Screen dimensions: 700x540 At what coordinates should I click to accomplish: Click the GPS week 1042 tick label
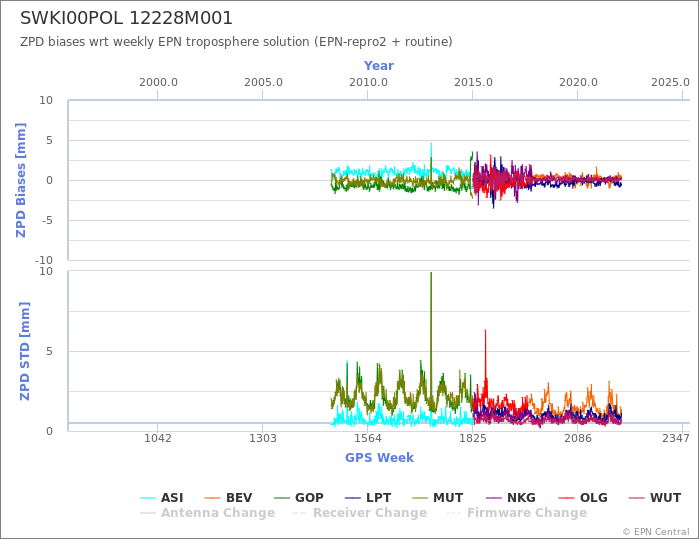(158, 438)
